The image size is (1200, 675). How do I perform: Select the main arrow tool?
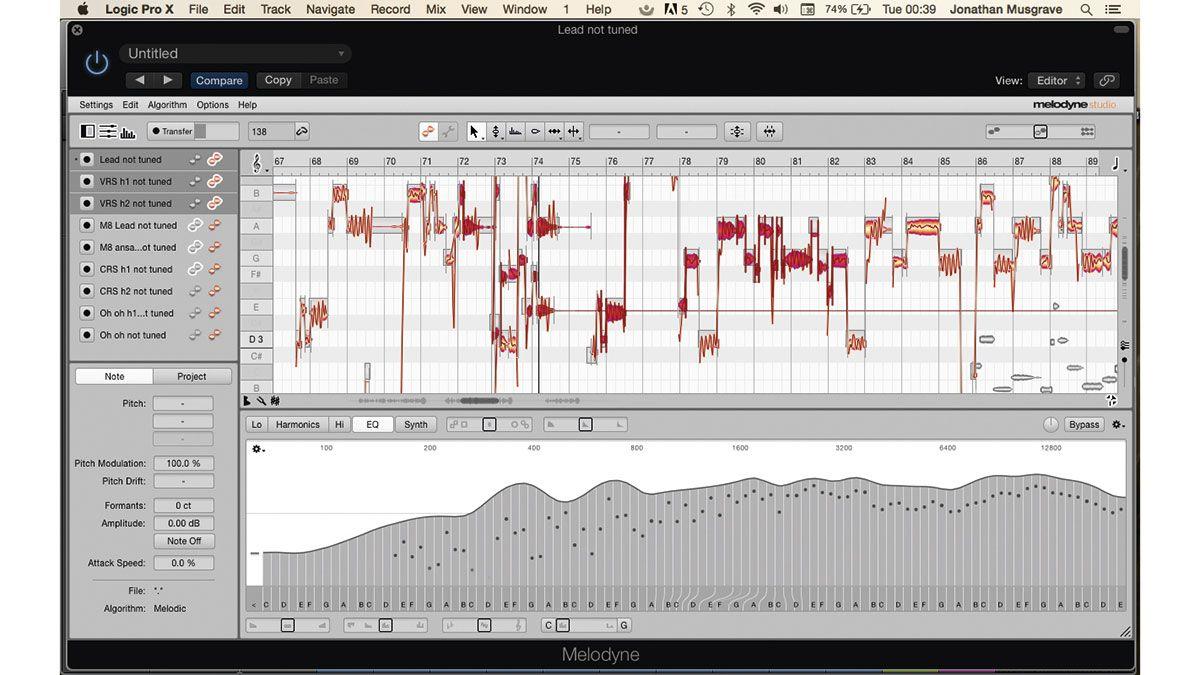[475, 131]
